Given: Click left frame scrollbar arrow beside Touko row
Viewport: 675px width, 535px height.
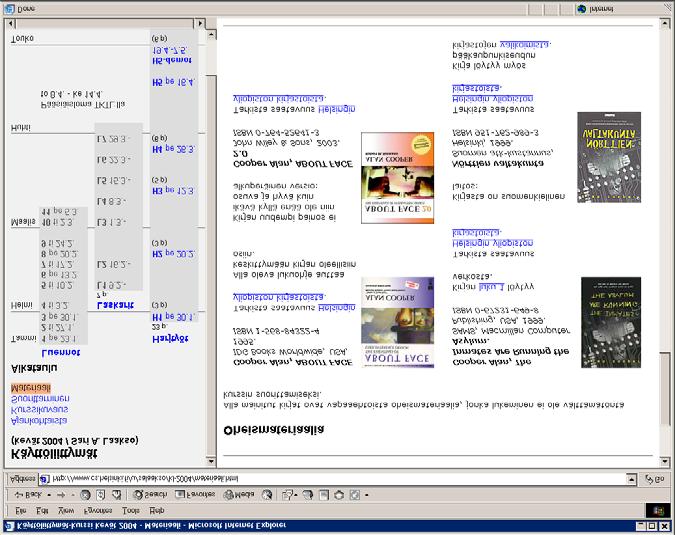Looking at the screenshot, I should point(211,34).
